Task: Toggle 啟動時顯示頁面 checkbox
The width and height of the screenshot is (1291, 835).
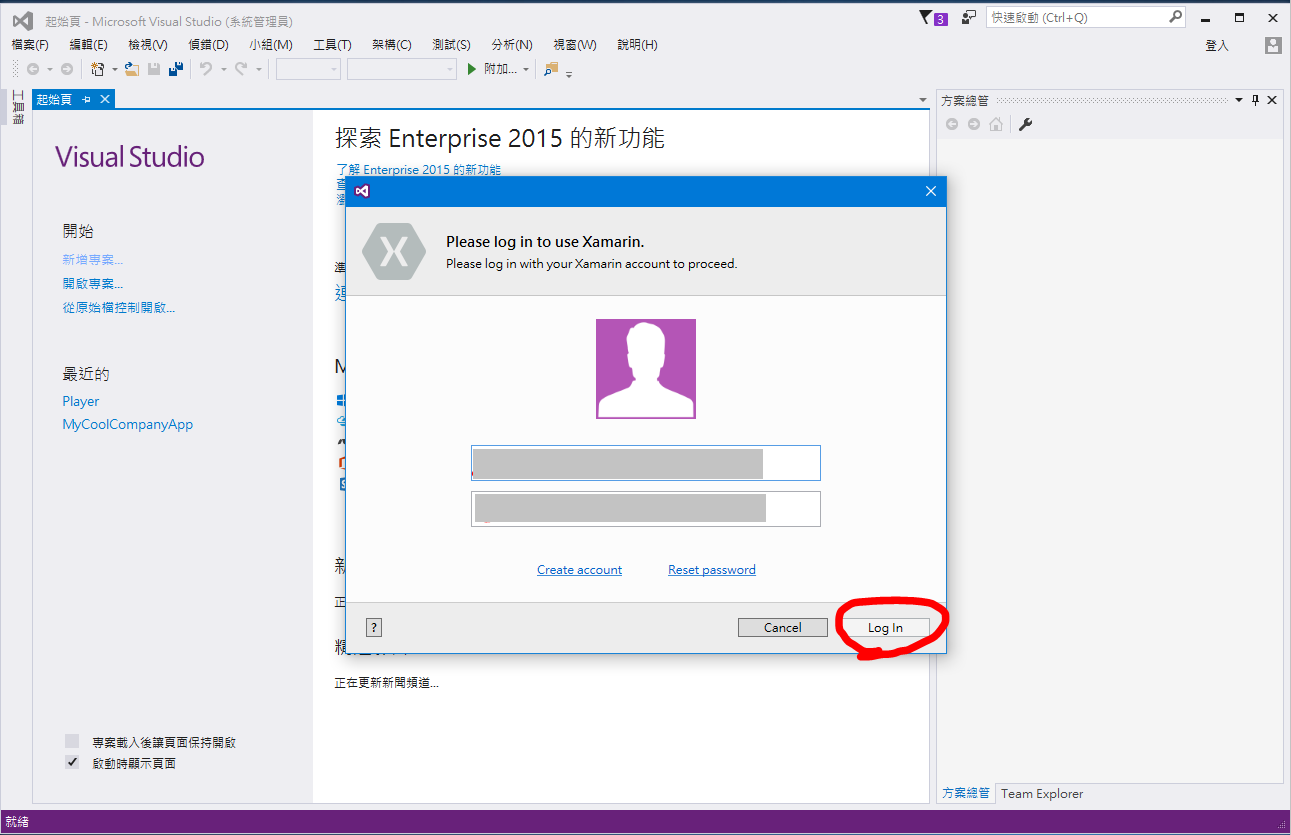Action: 72,762
